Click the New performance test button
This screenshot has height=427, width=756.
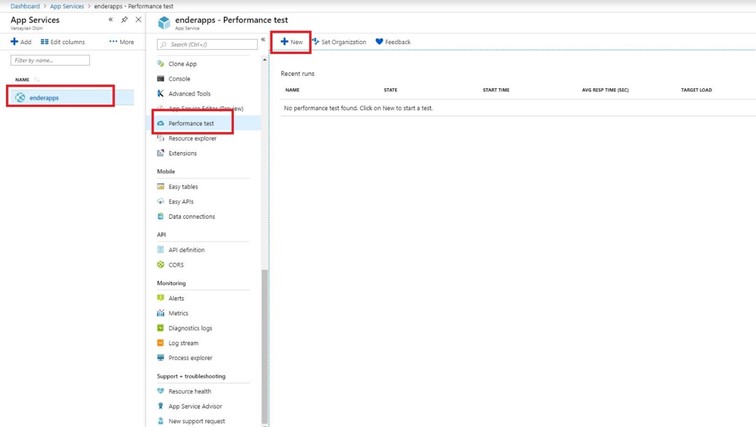[291, 42]
